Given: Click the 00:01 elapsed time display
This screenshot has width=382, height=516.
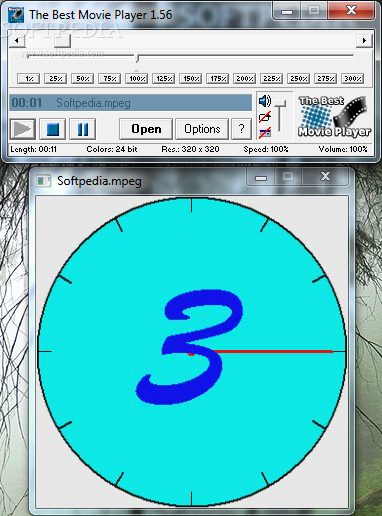Looking at the screenshot, I should click(x=27, y=103).
